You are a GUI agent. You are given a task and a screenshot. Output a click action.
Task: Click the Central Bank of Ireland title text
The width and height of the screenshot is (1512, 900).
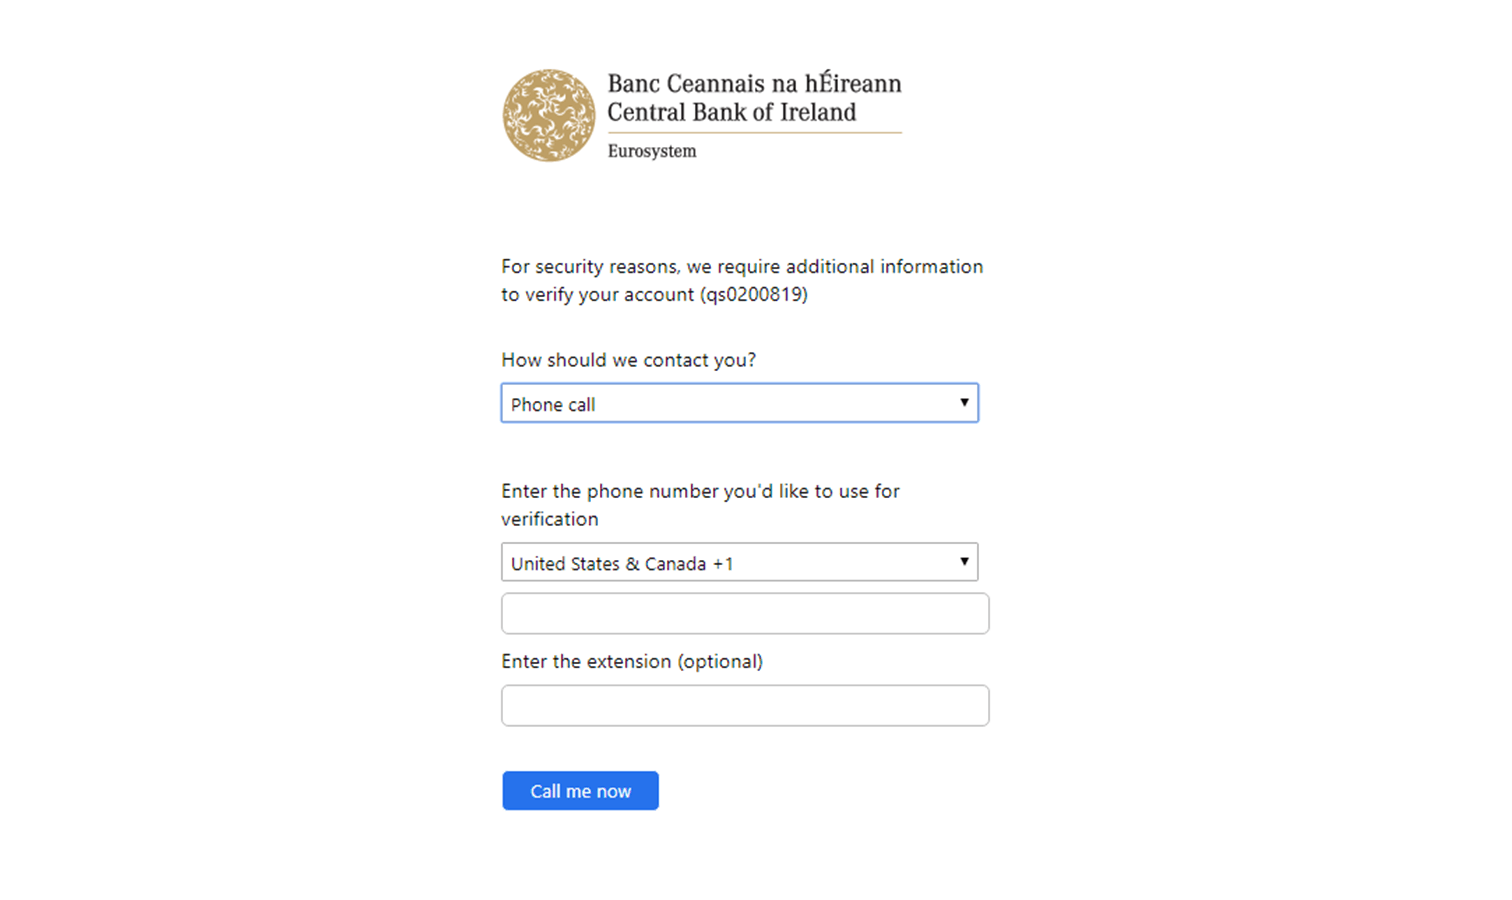click(732, 112)
